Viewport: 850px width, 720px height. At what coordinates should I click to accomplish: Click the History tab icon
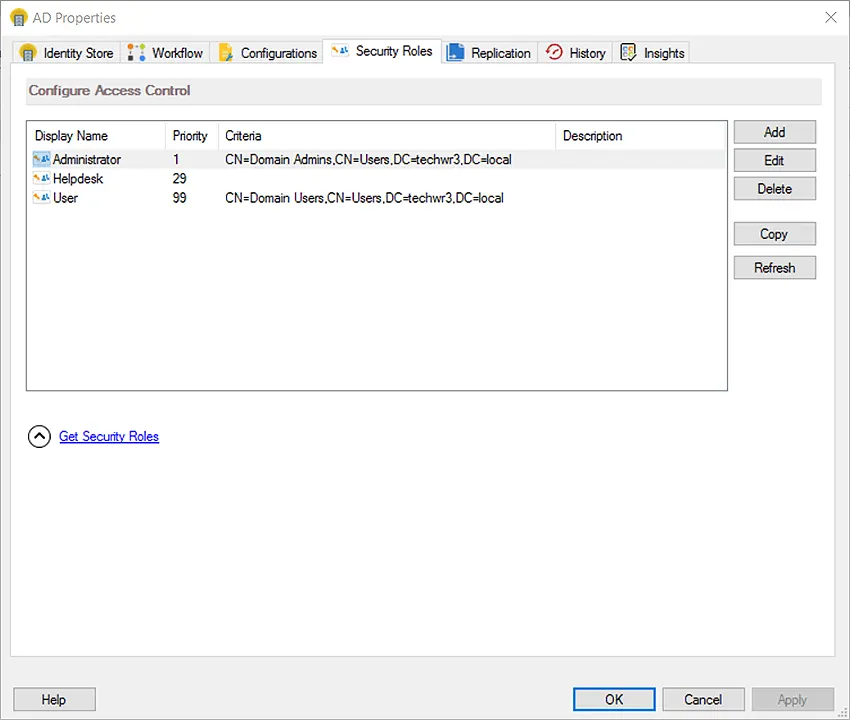(x=554, y=52)
